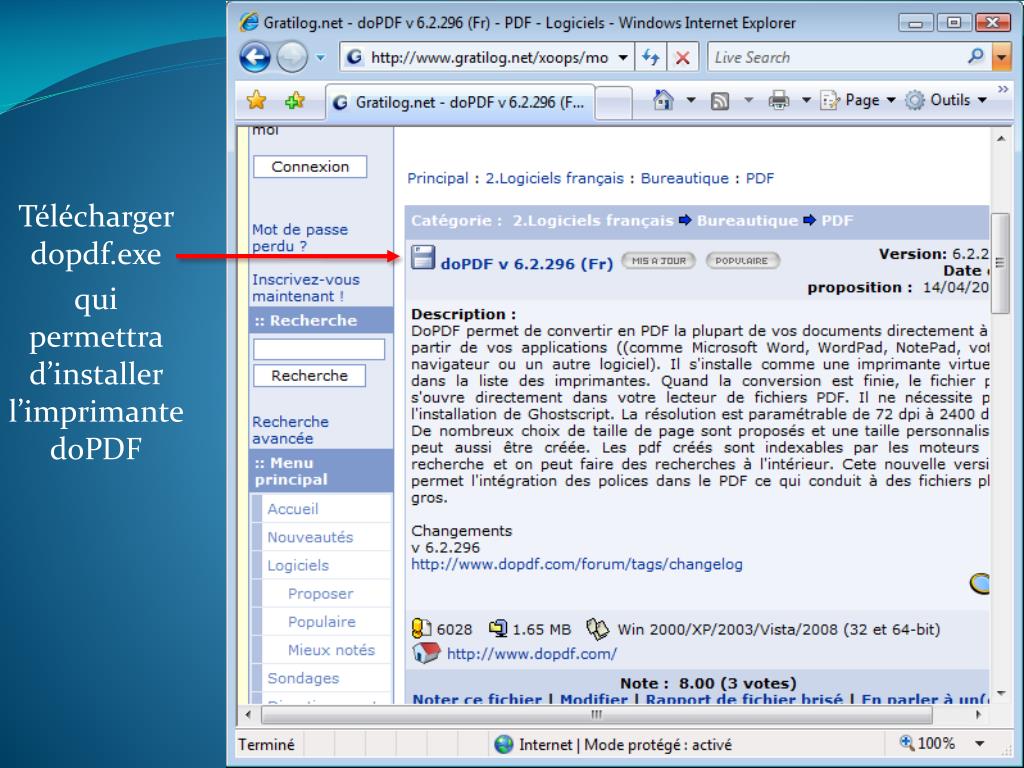Screen dimensions: 1024x768
Task: Expand the address bar history dropdown
Action: click(x=623, y=57)
